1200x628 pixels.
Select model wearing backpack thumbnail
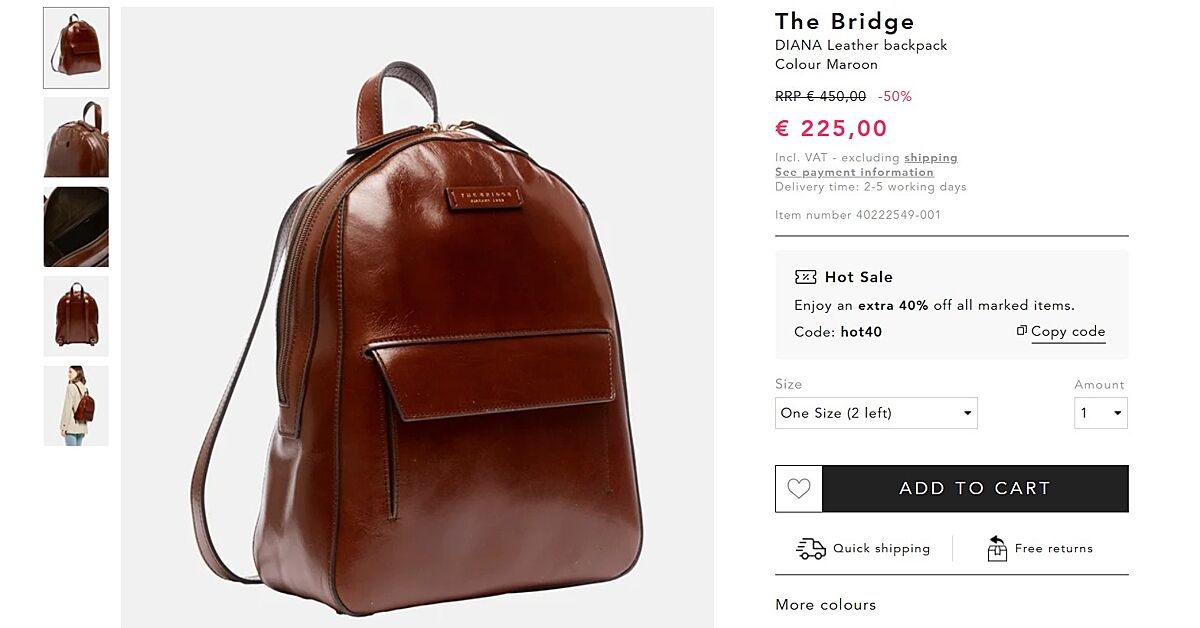pyautogui.click(x=76, y=406)
